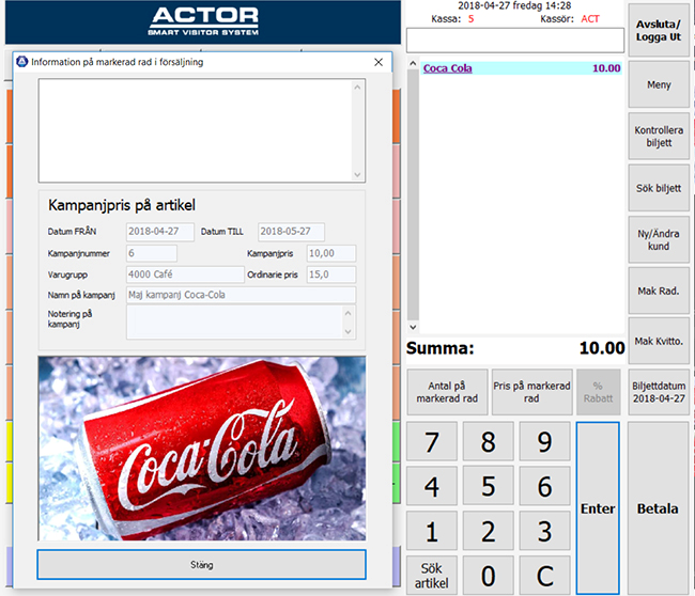Click the % Rabatt button
Screen dimensions: 695x596
(598, 392)
